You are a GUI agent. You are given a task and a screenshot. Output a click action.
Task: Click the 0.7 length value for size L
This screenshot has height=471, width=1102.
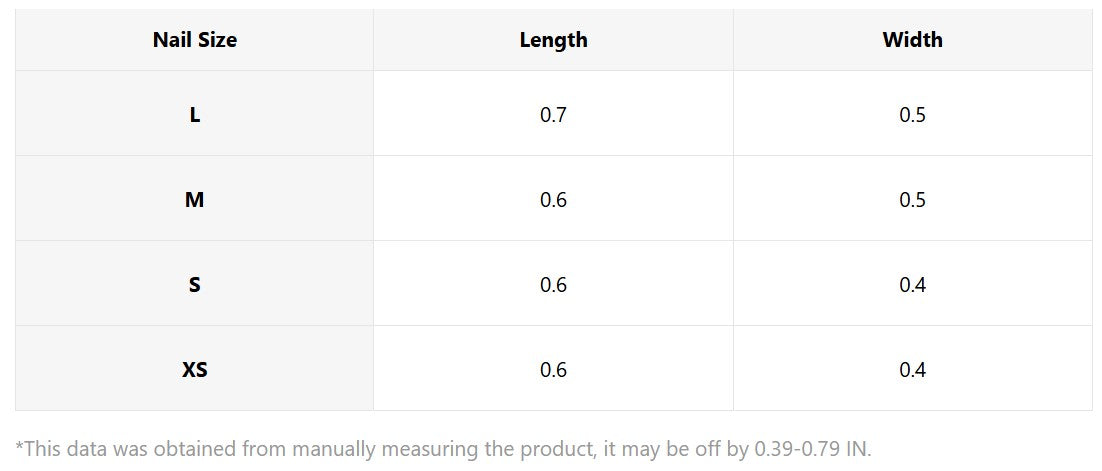click(x=553, y=114)
